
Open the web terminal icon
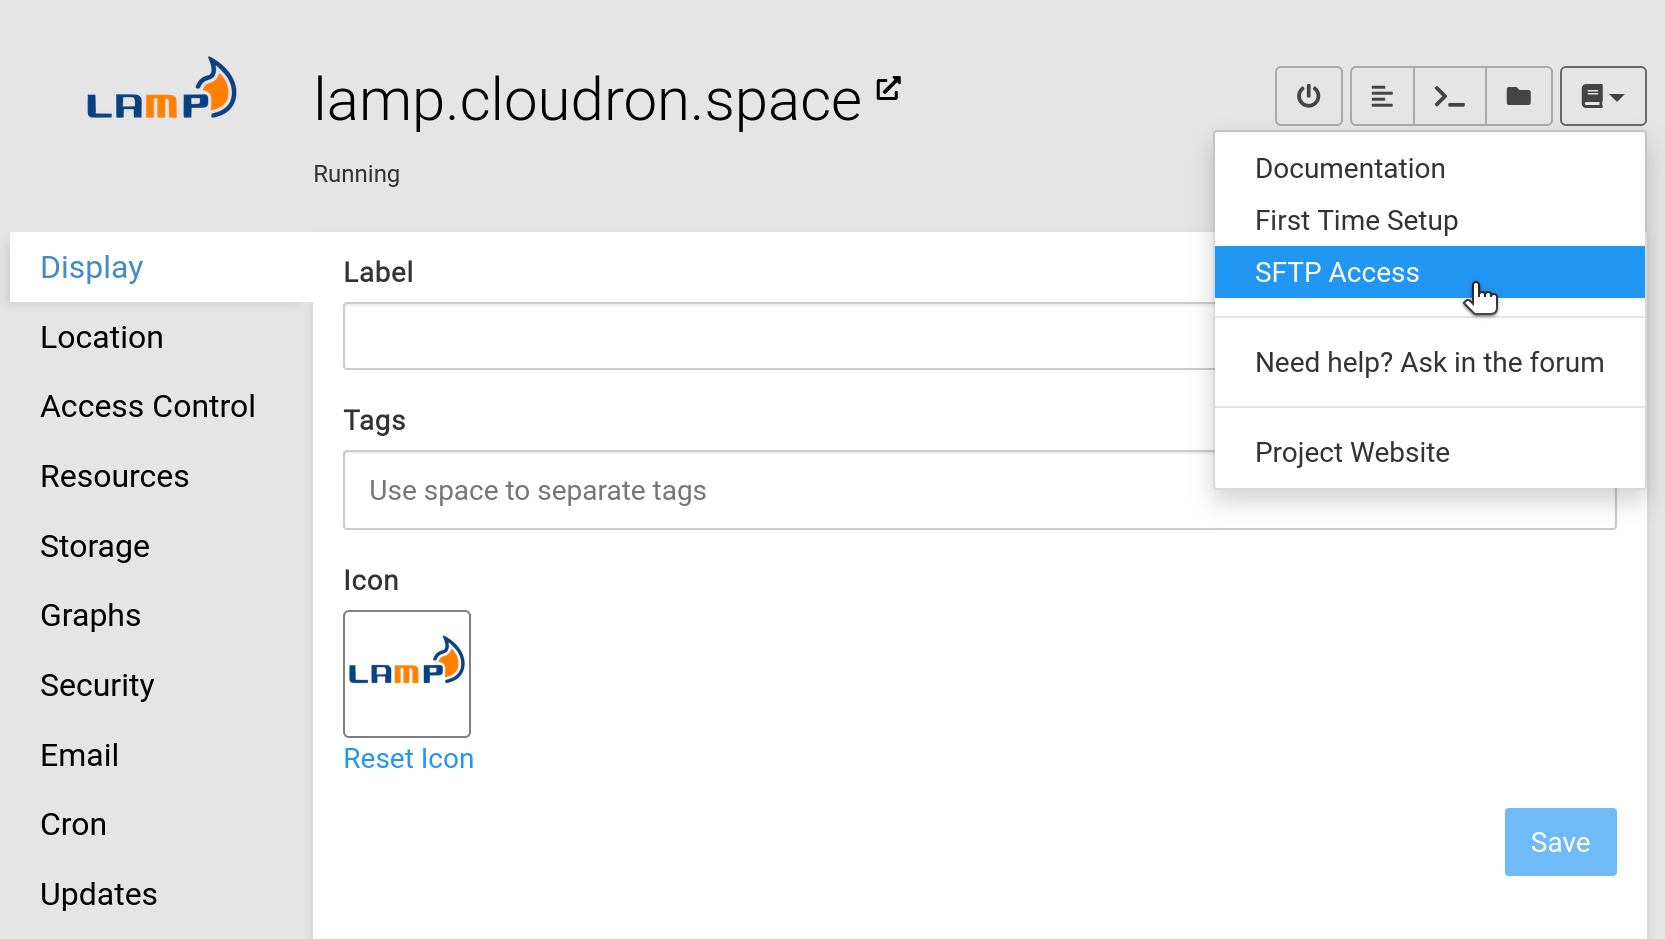tap(1449, 96)
